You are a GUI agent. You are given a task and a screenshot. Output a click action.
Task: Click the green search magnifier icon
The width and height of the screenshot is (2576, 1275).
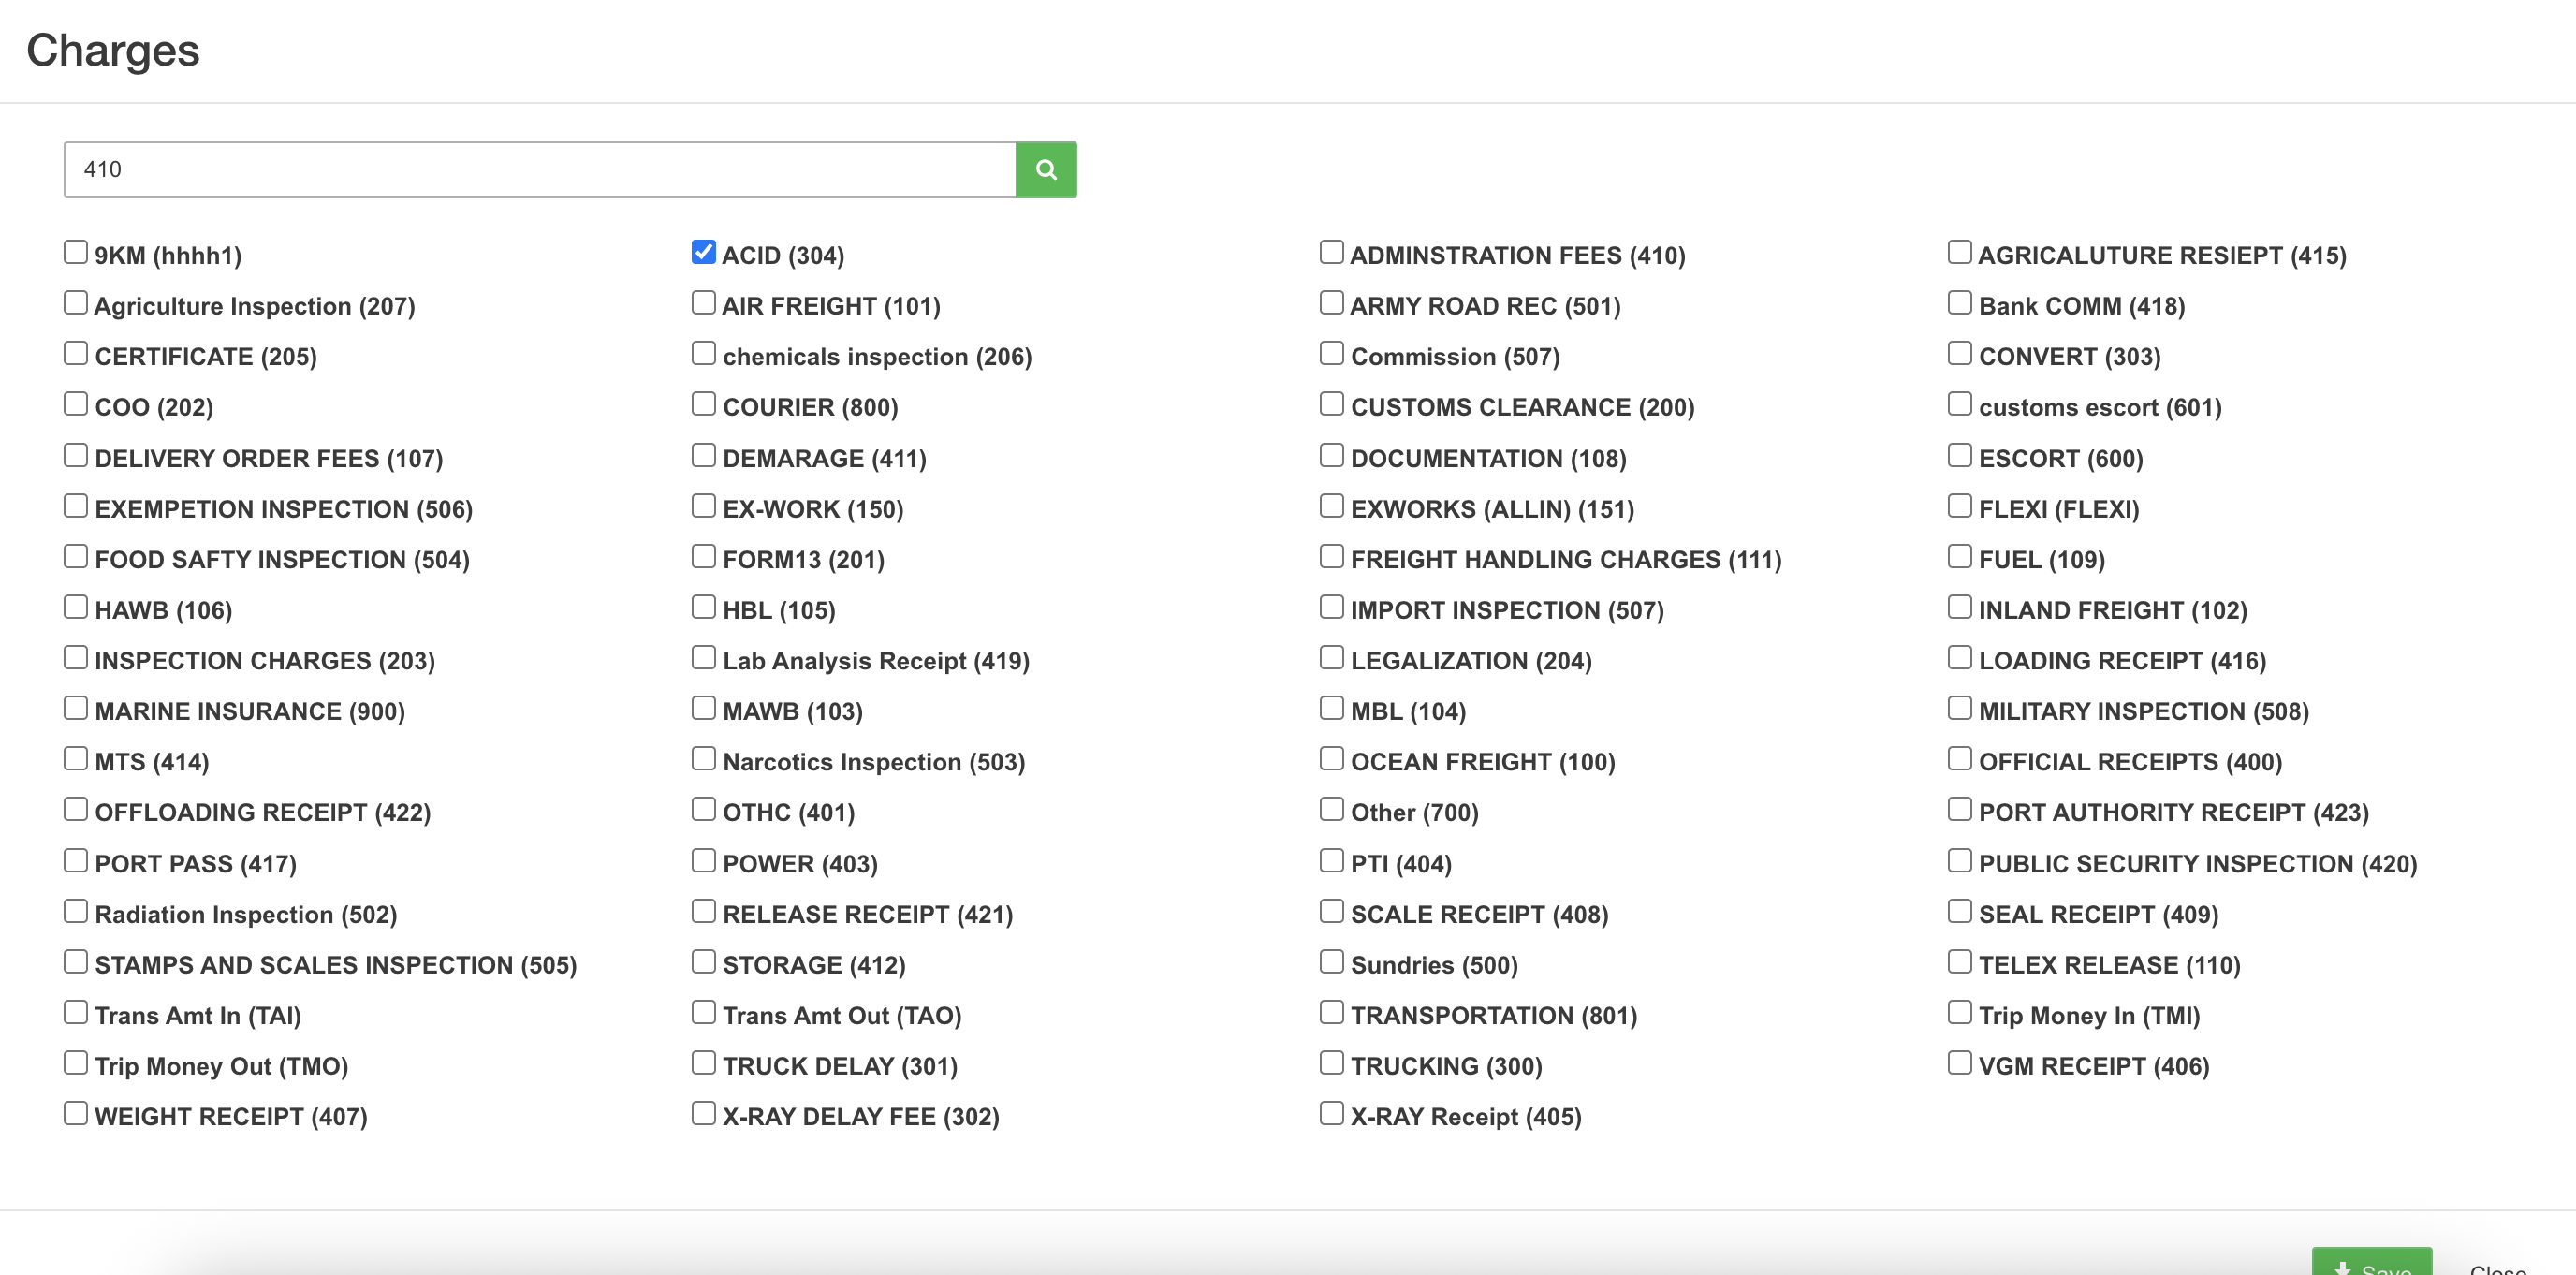[1045, 169]
